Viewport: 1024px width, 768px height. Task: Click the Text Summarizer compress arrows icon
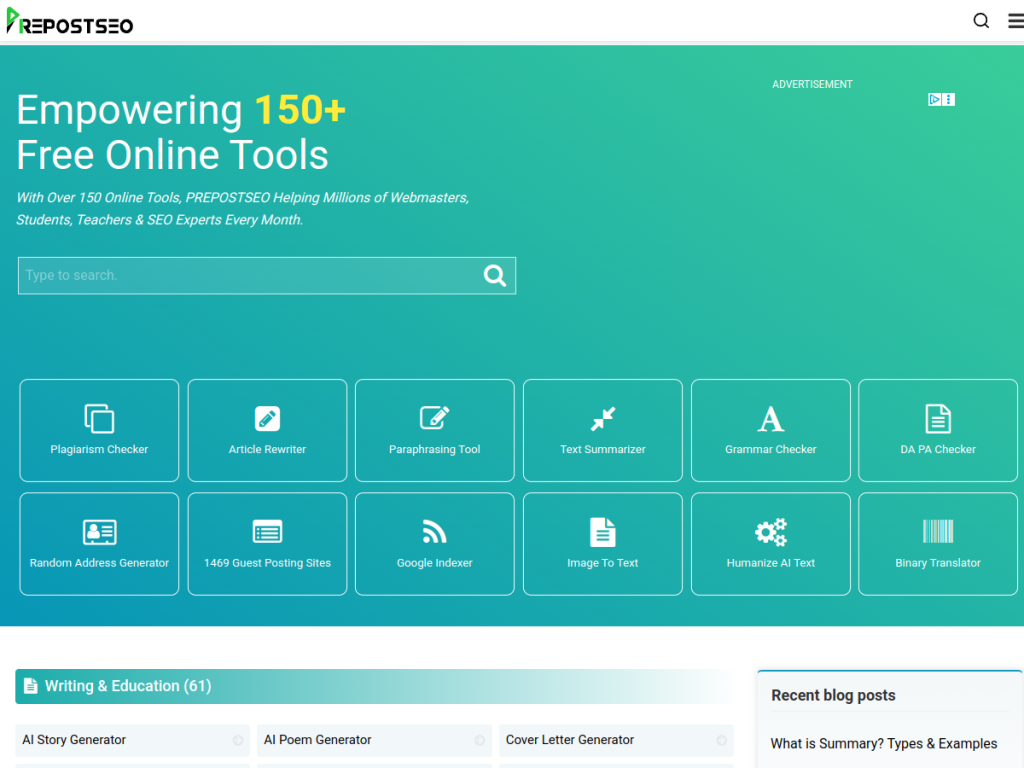[x=603, y=419]
